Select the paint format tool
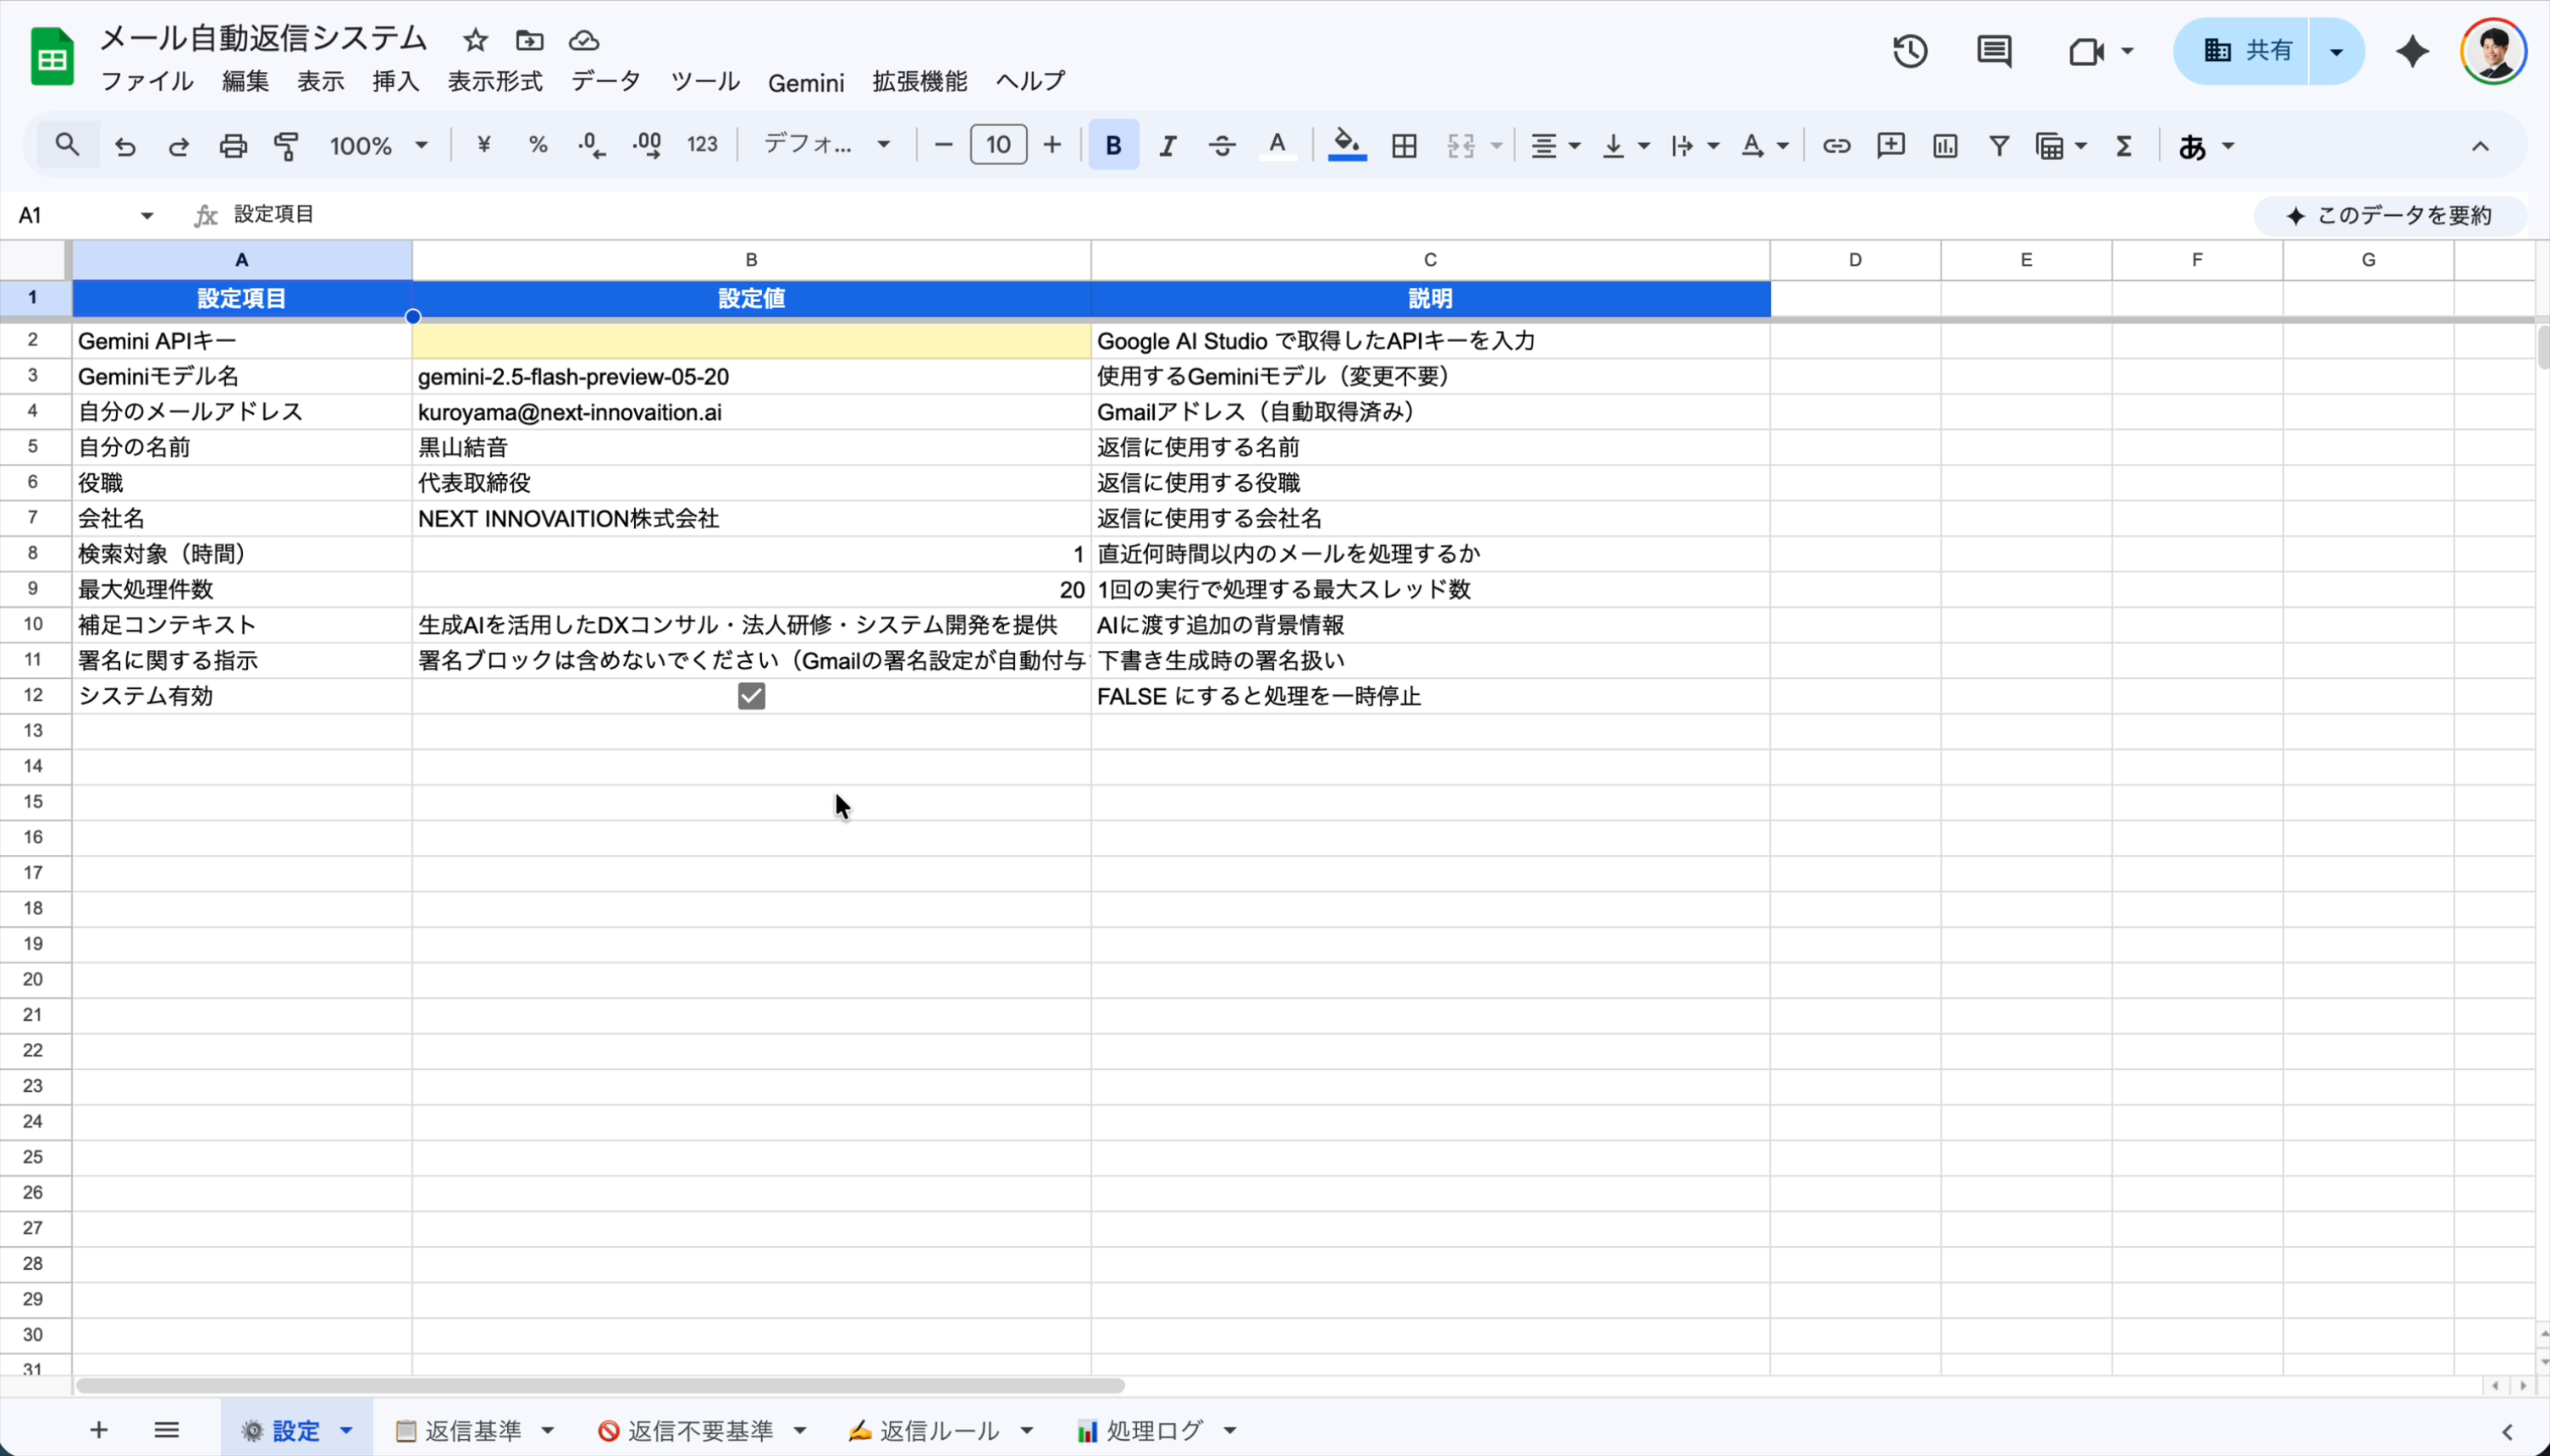The height and width of the screenshot is (1456, 2550). (x=286, y=146)
